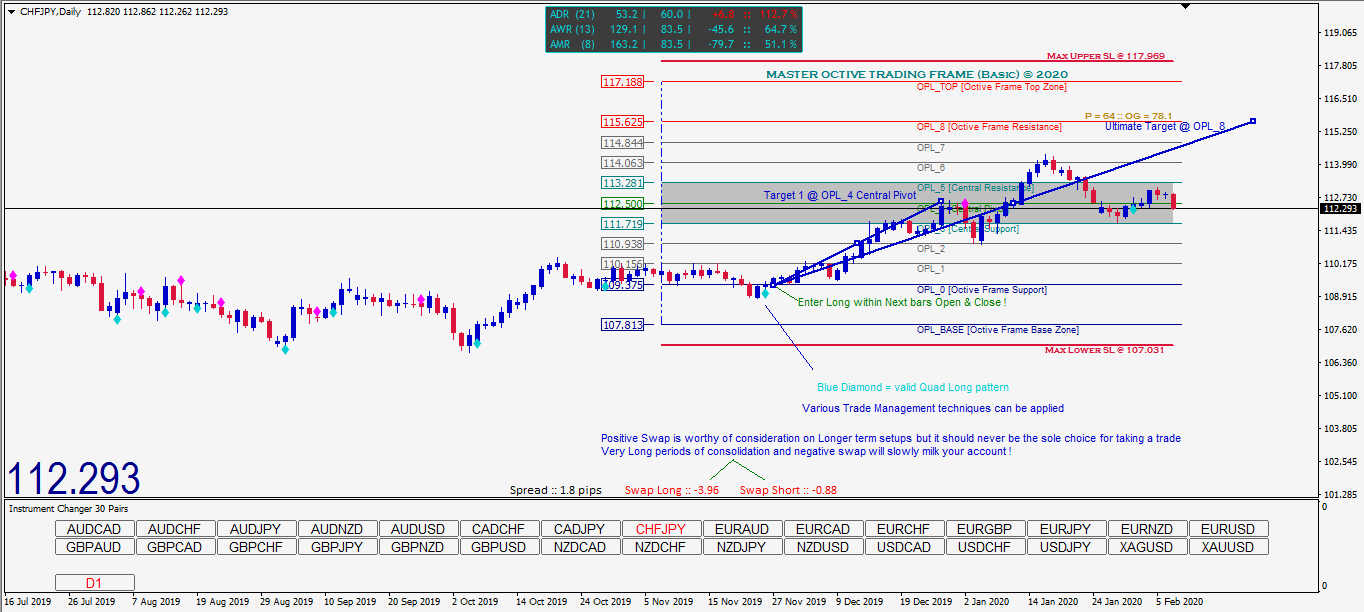Click the 117.188 price level label

point(623,82)
